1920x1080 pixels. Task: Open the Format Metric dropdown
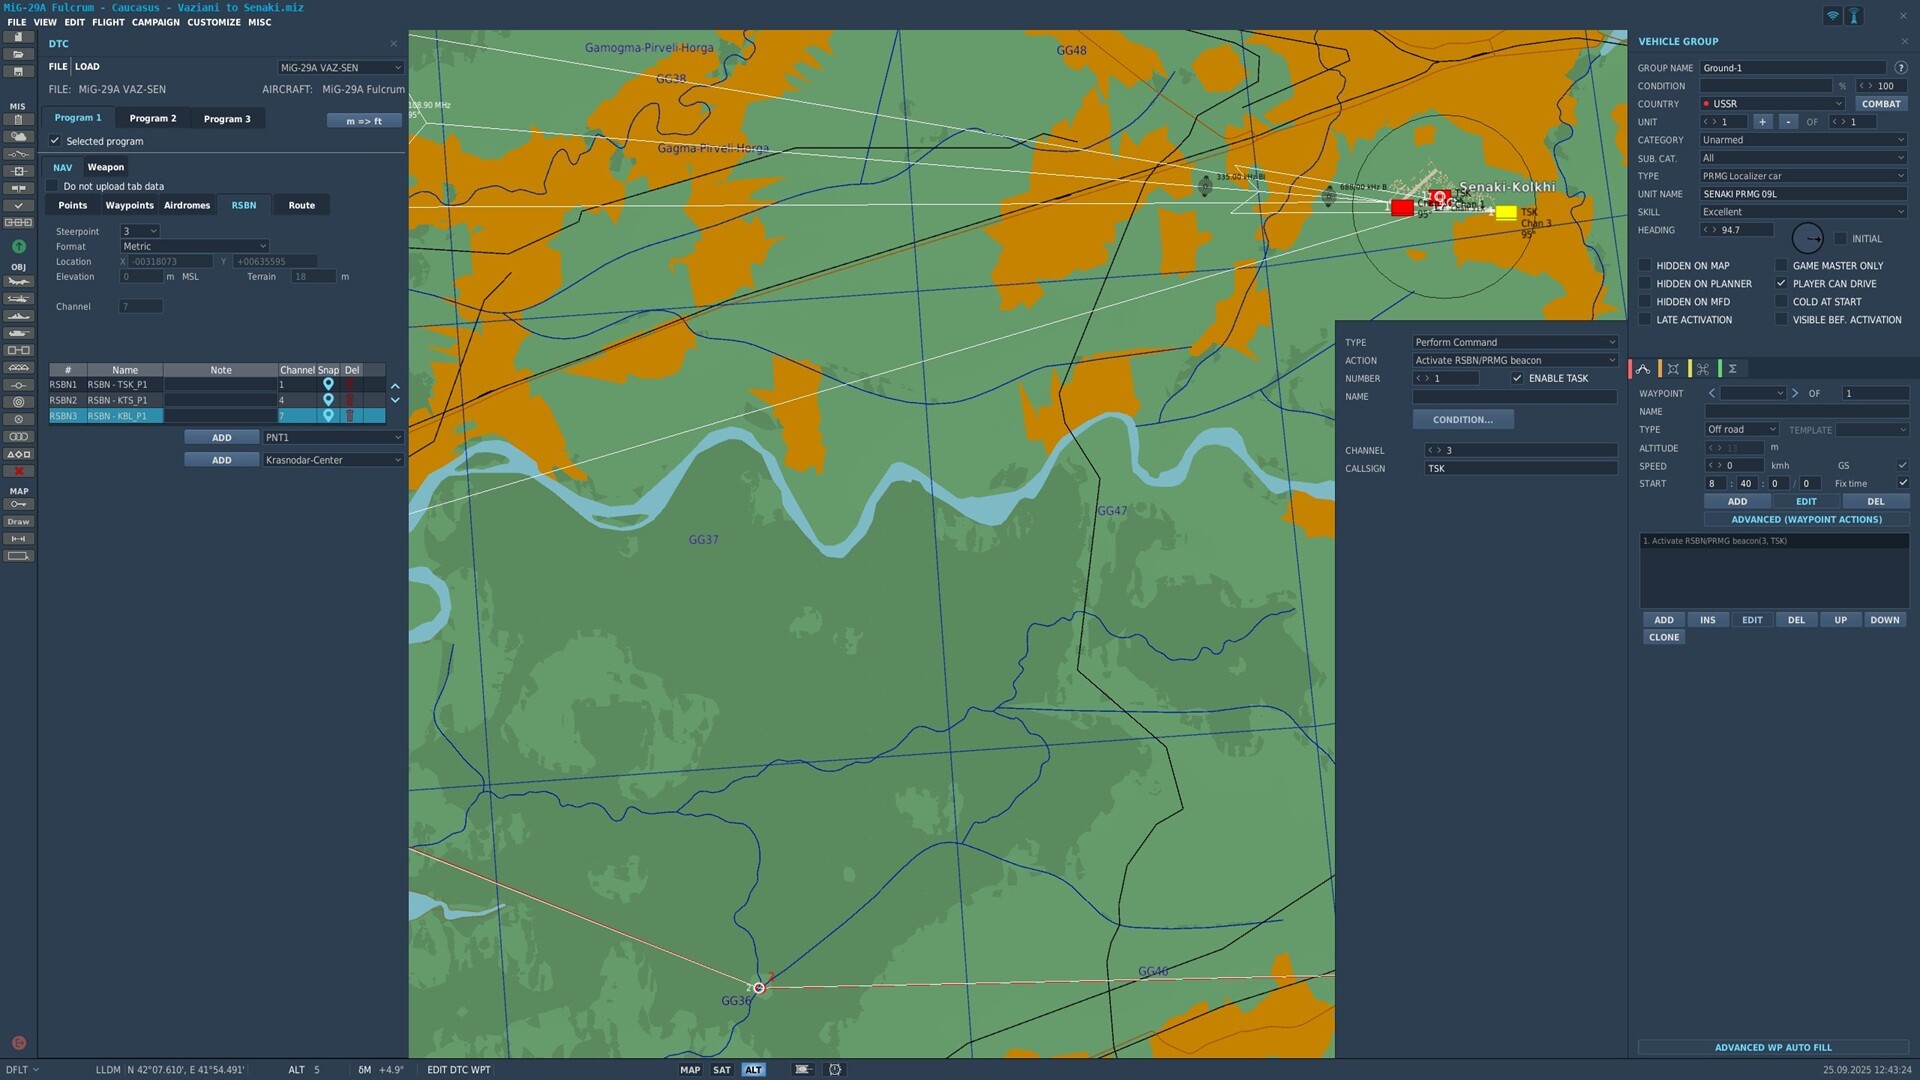click(195, 246)
